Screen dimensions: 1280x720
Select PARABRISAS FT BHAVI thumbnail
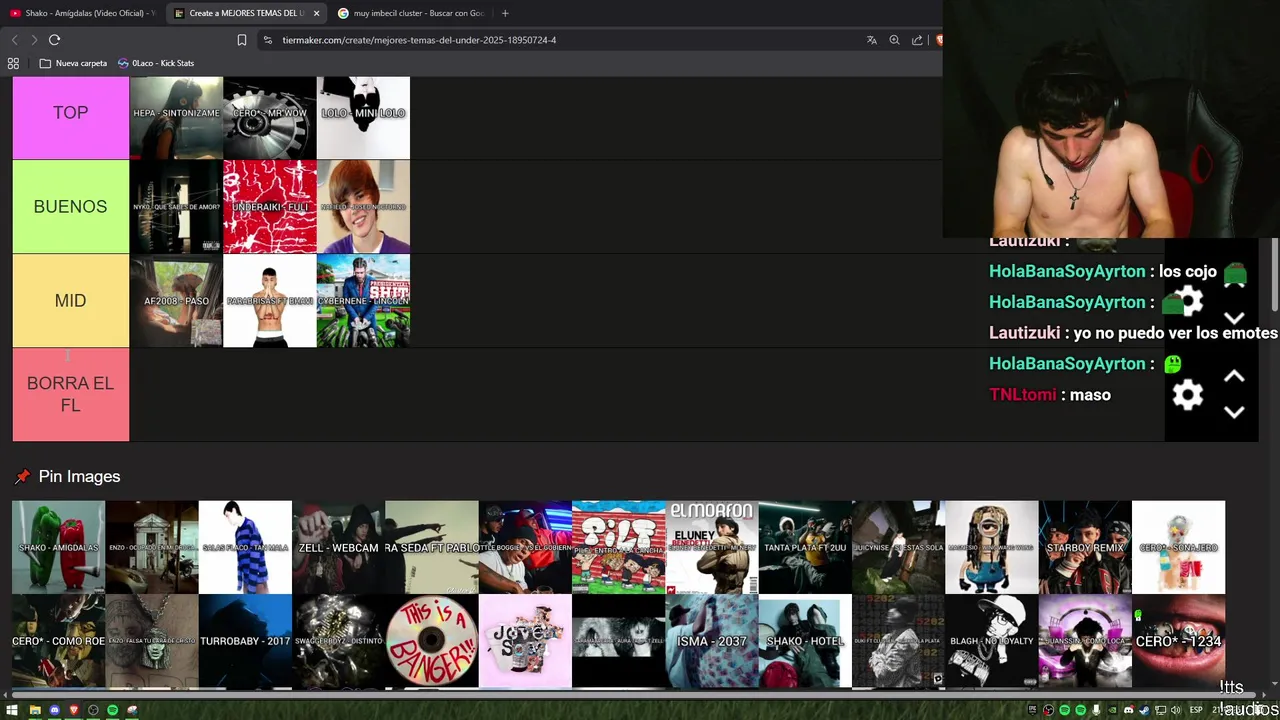click(269, 301)
